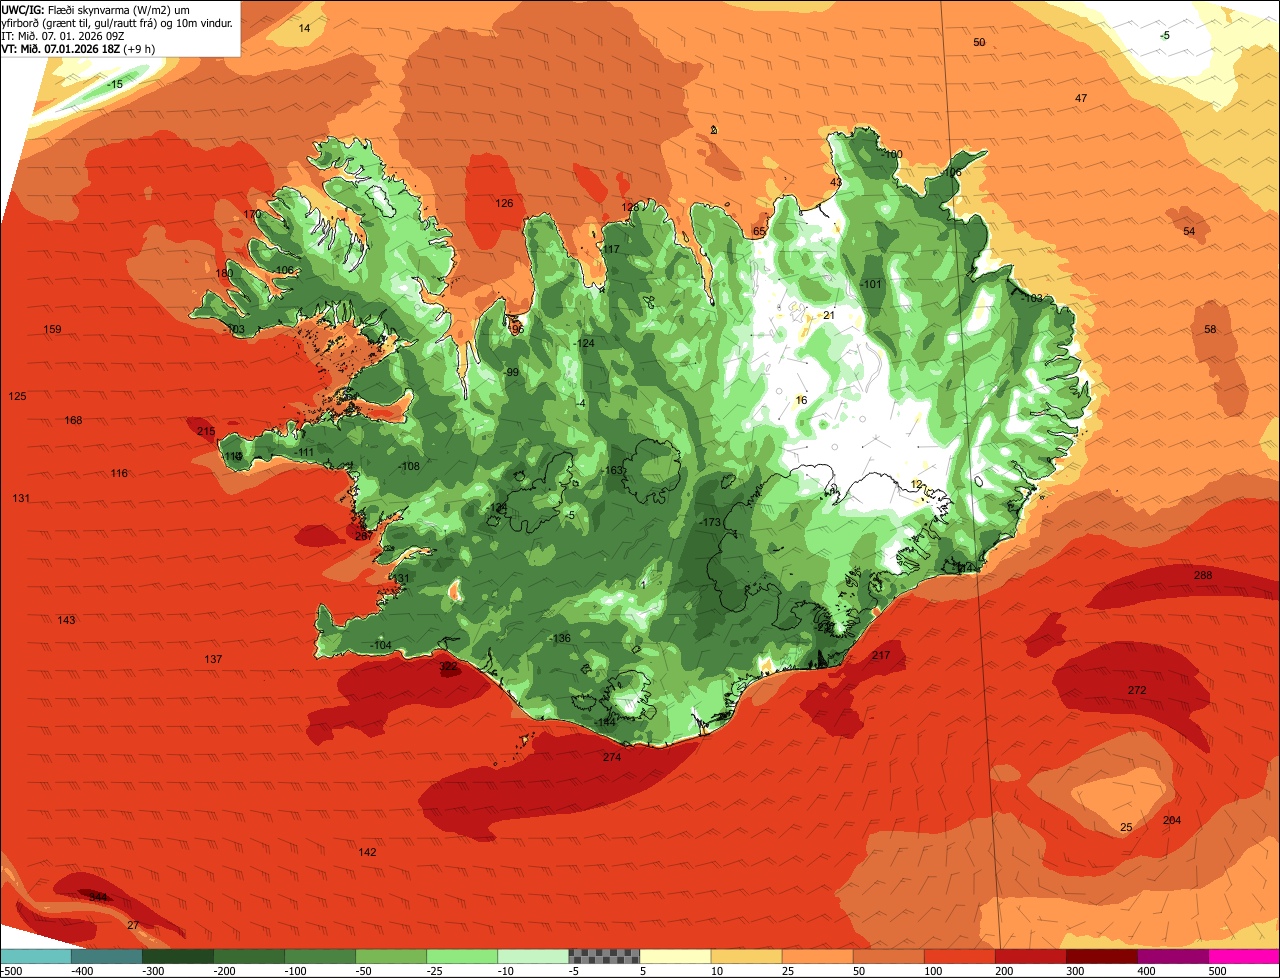Select the map value -173
This screenshot has height=978, width=1280.
point(711,523)
